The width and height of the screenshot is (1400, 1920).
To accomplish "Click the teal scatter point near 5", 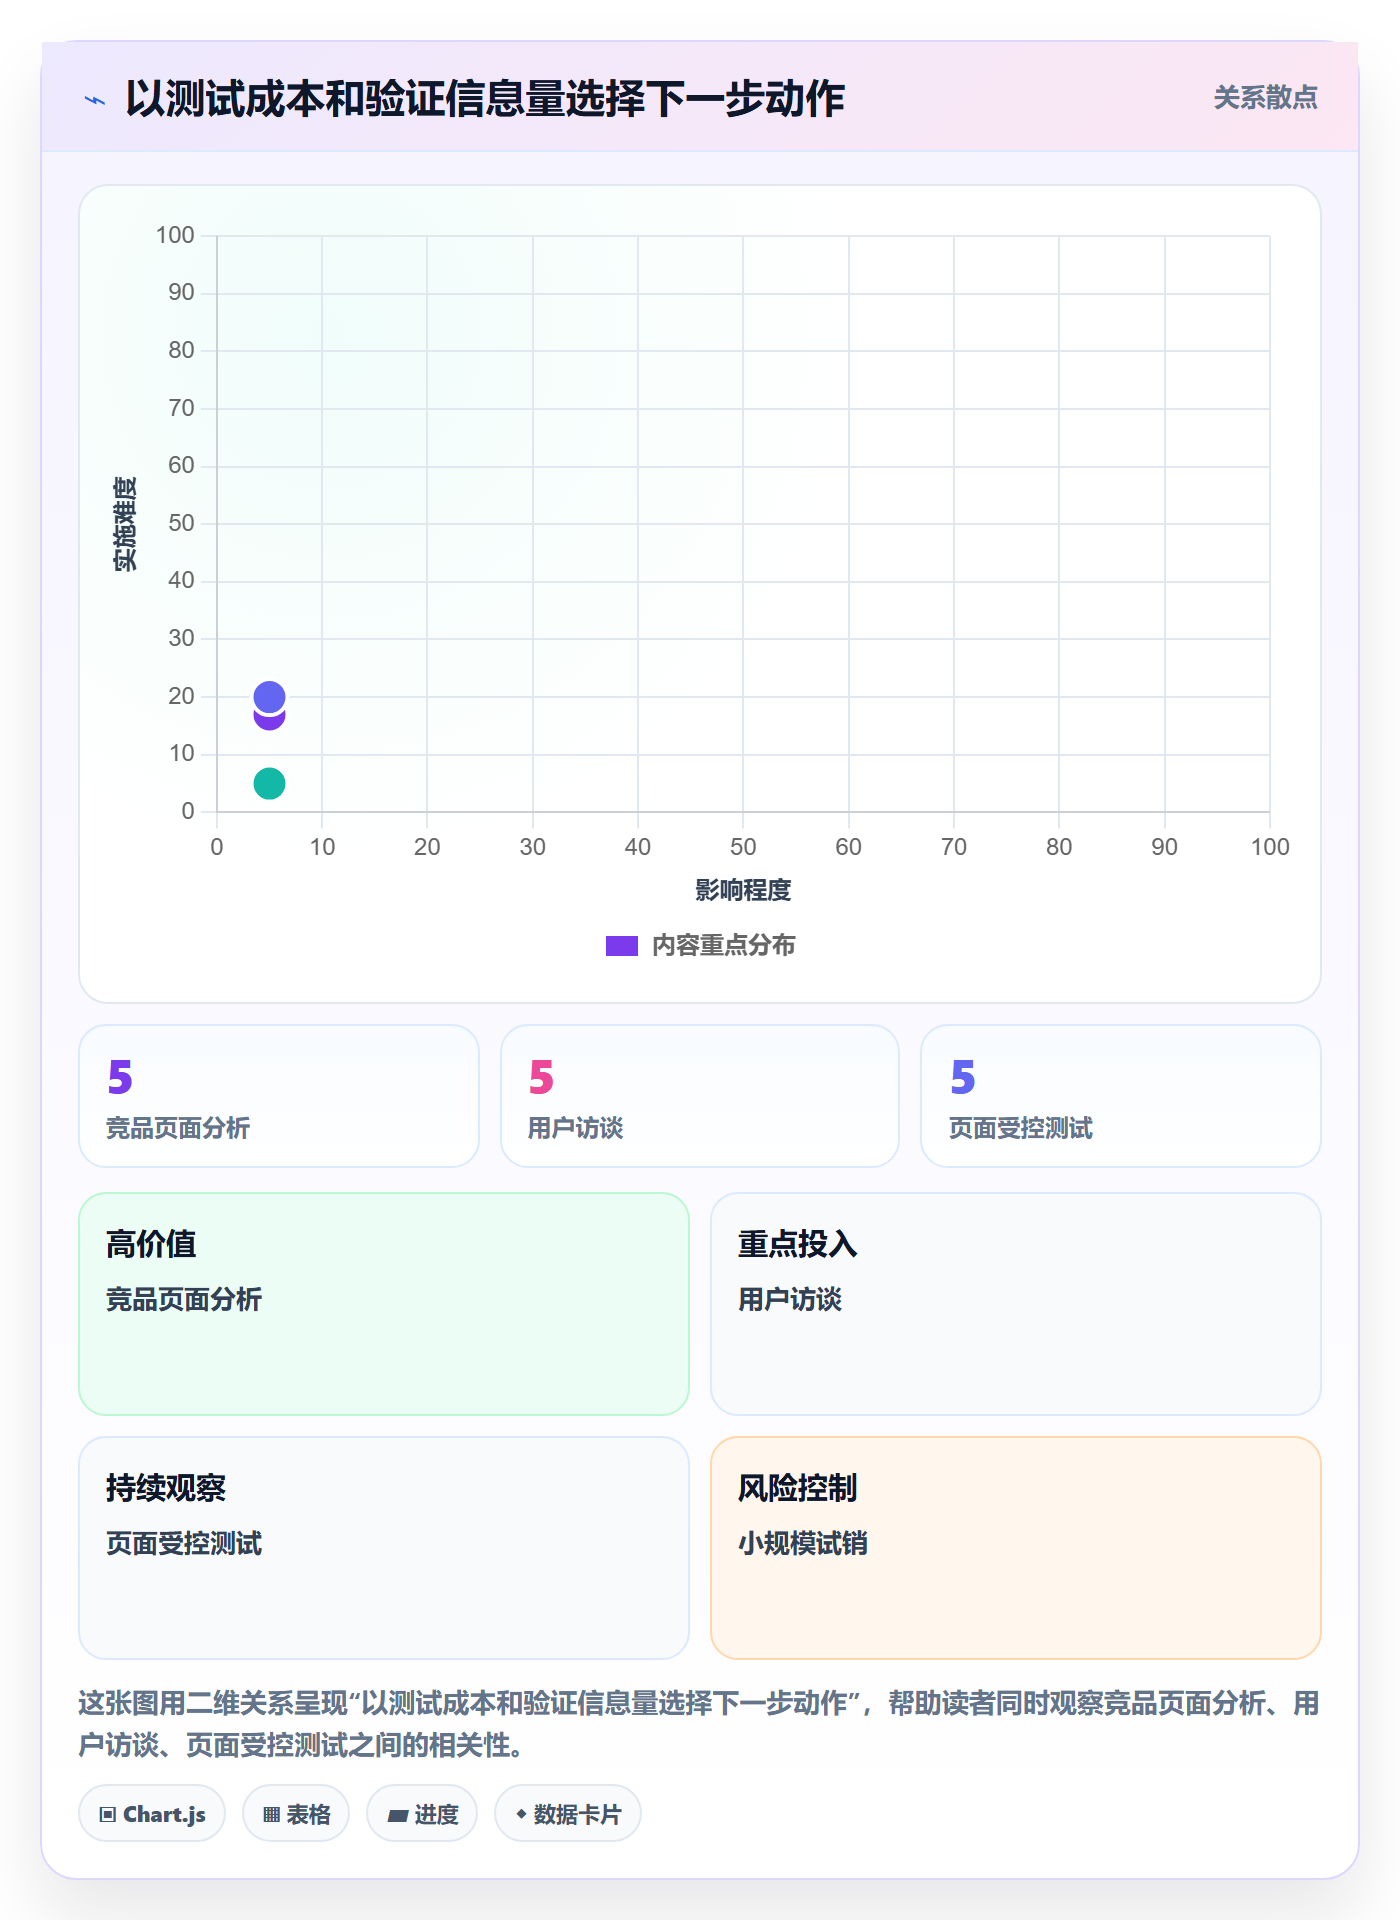I will tap(269, 783).
